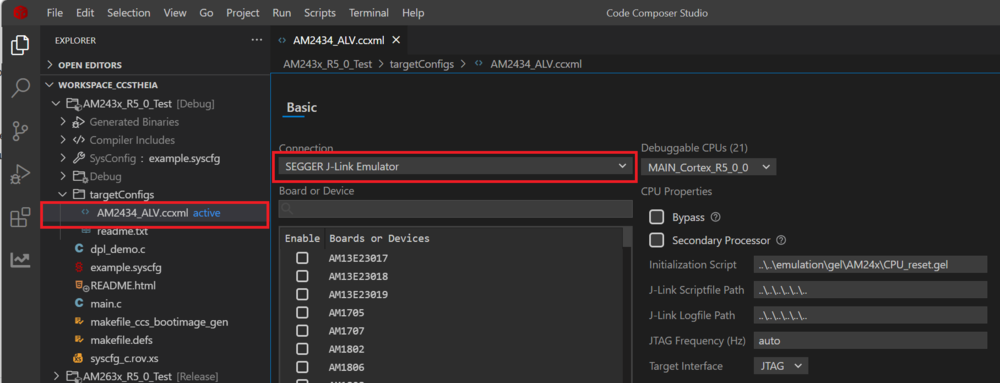1000x383 pixels.
Task: Expand the Compiler Includes node
Action: 63,140
